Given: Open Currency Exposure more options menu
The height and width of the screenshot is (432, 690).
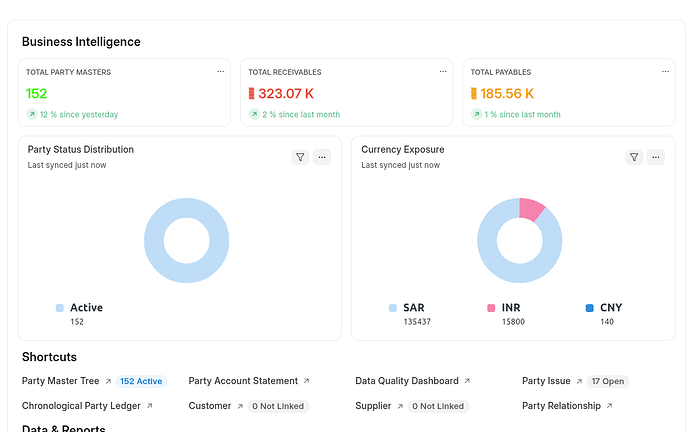Looking at the screenshot, I should pos(655,157).
